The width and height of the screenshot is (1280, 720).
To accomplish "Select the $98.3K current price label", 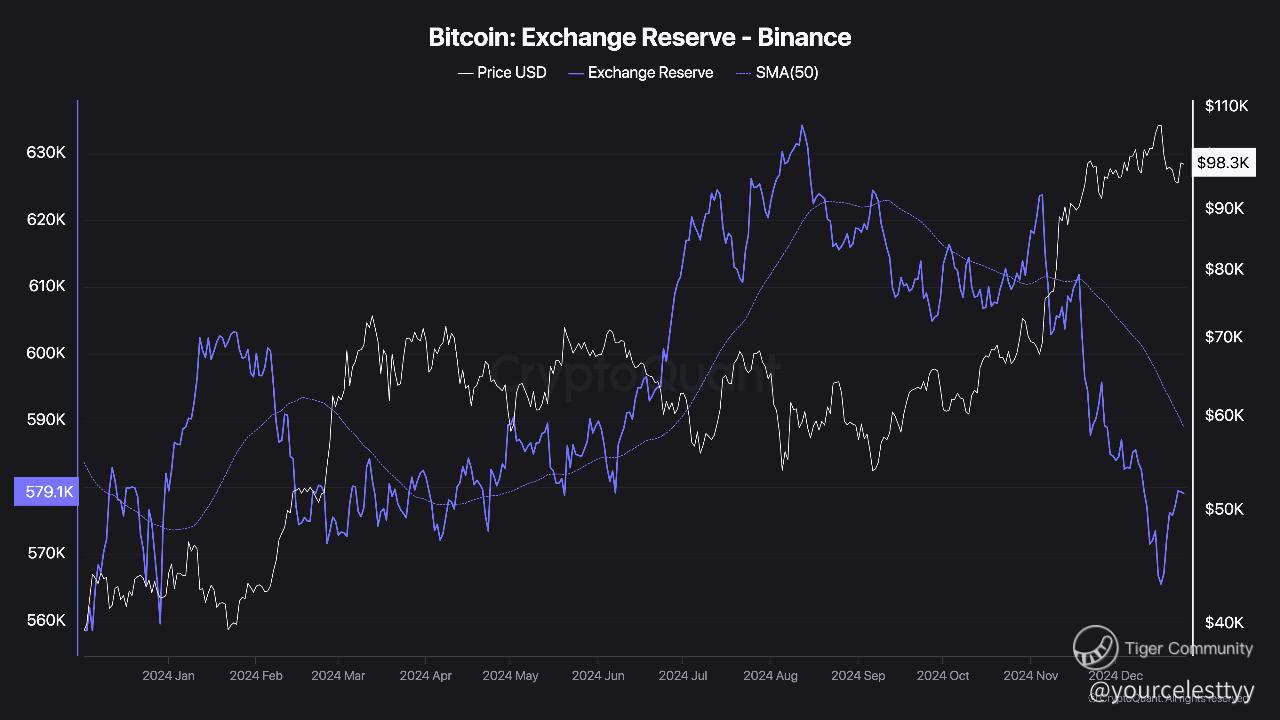I will 1222,163.
